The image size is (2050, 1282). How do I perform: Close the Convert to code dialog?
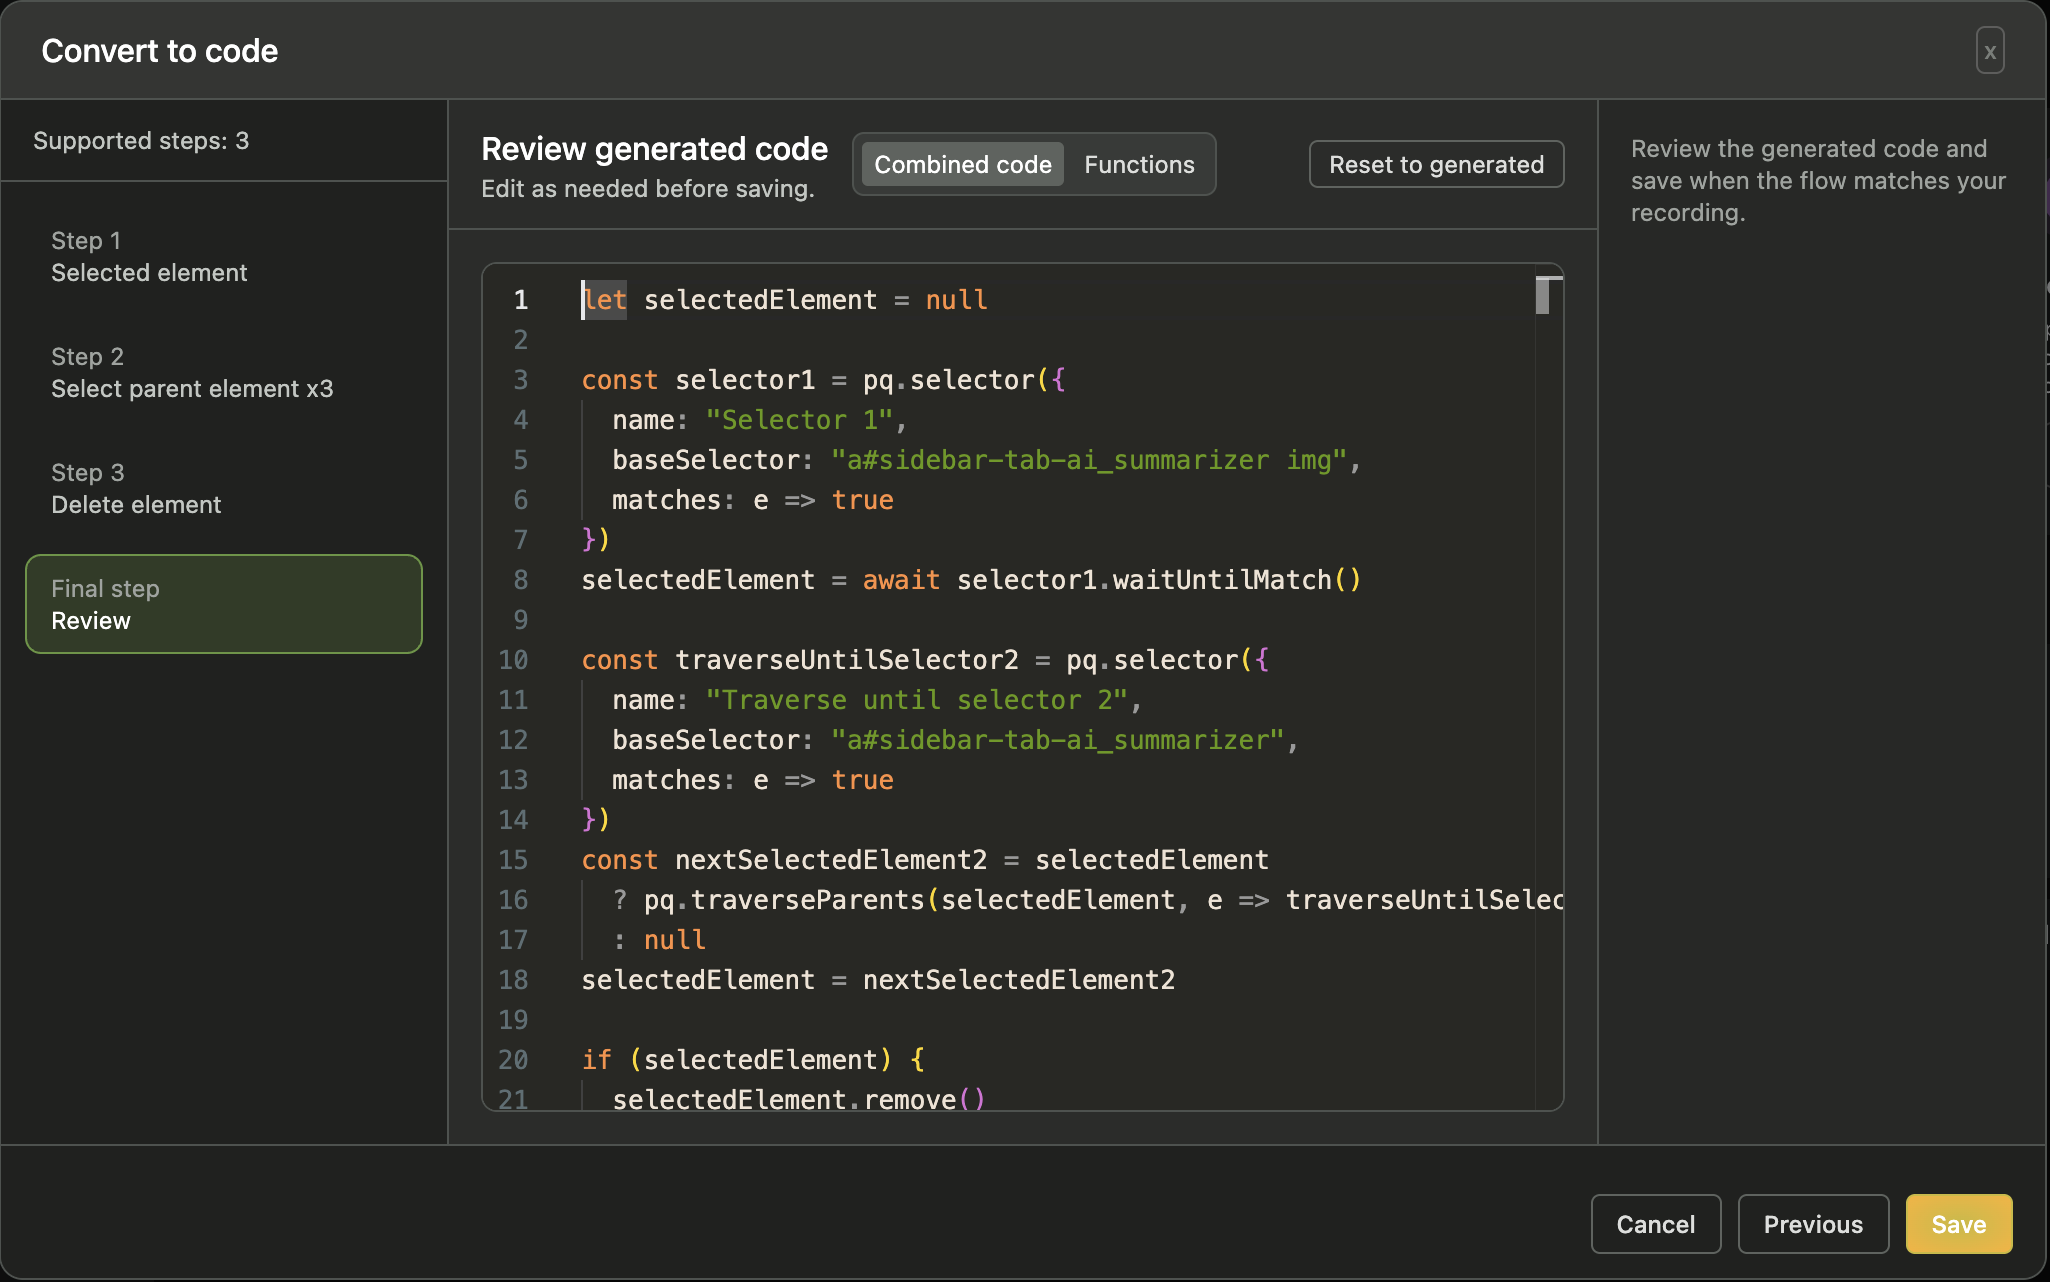click(x=1989, y=51)
